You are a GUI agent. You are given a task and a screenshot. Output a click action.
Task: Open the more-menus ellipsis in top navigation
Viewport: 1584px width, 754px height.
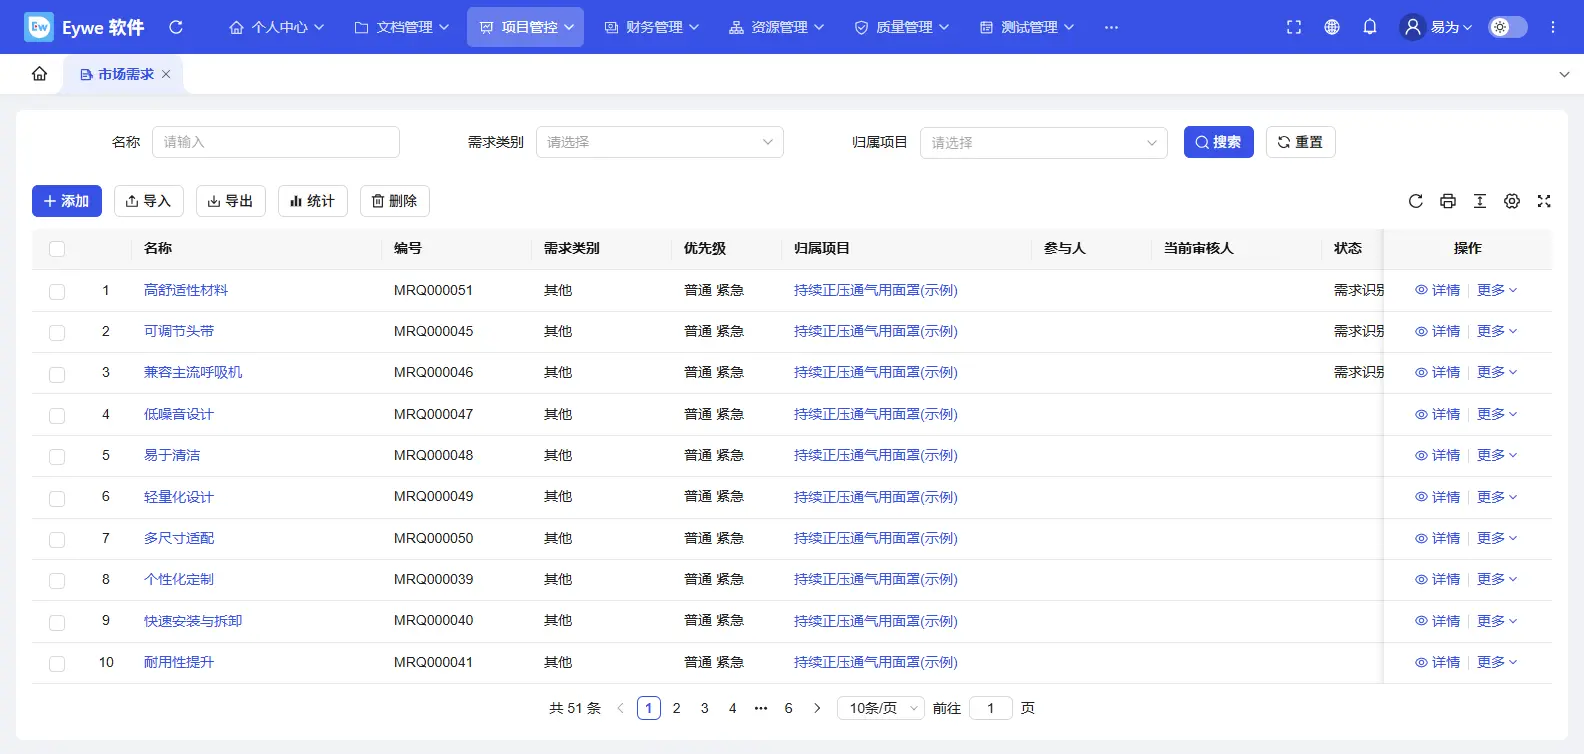(x=1111, y=27)
